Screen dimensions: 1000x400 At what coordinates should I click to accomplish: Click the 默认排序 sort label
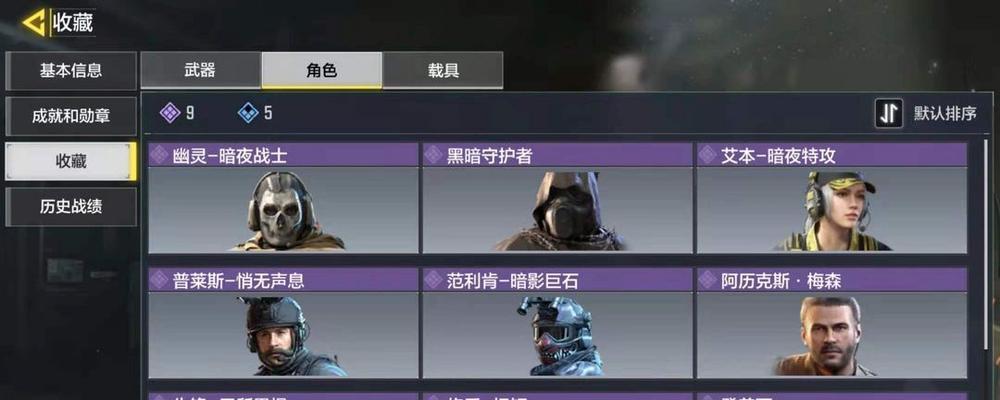(x=945, y=114)
